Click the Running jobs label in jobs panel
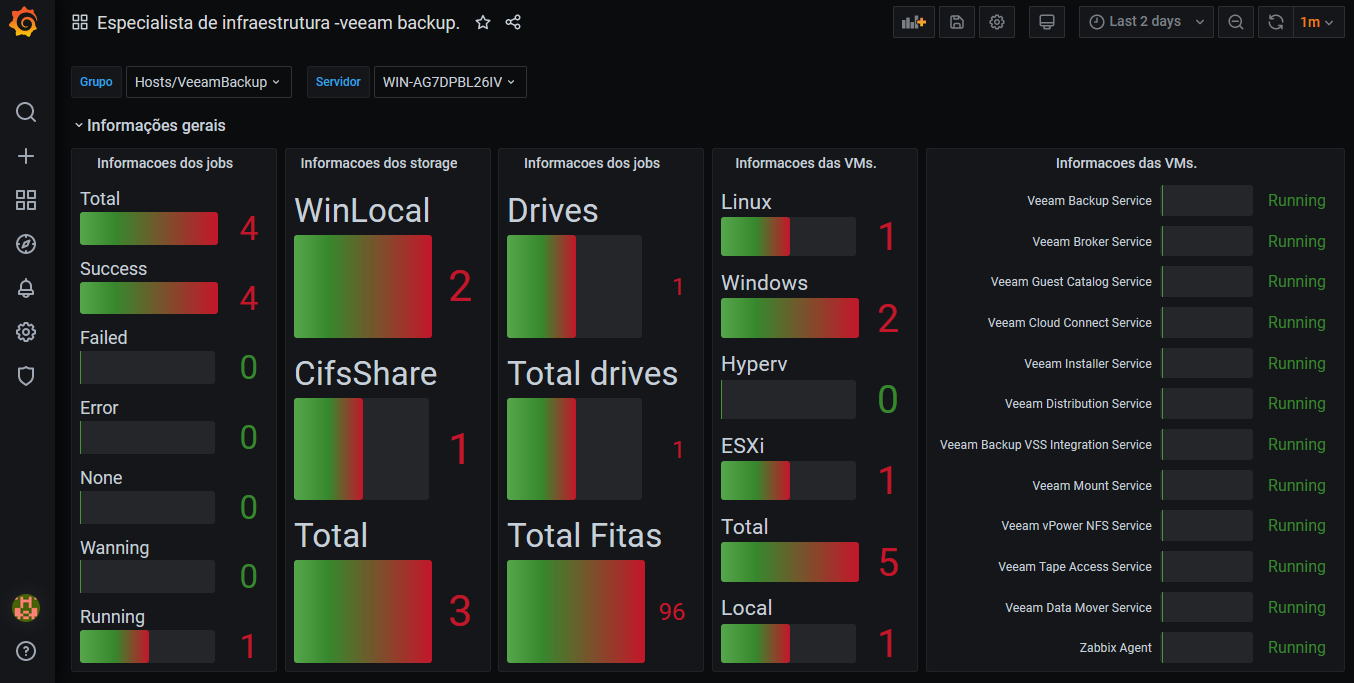Viewport: 1354px width, 683px height. tap(113, 617)
